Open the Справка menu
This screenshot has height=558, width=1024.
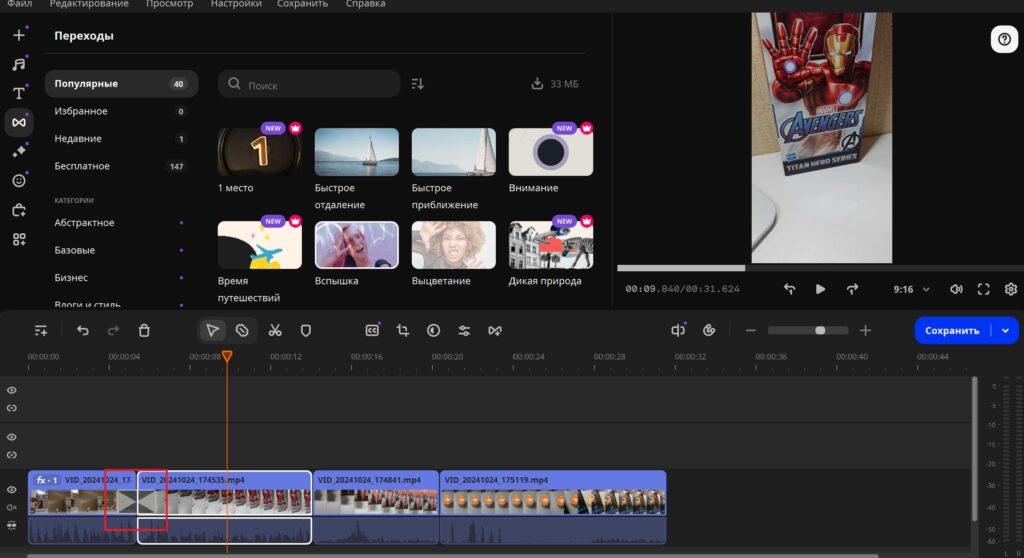[x=365, y=4]
